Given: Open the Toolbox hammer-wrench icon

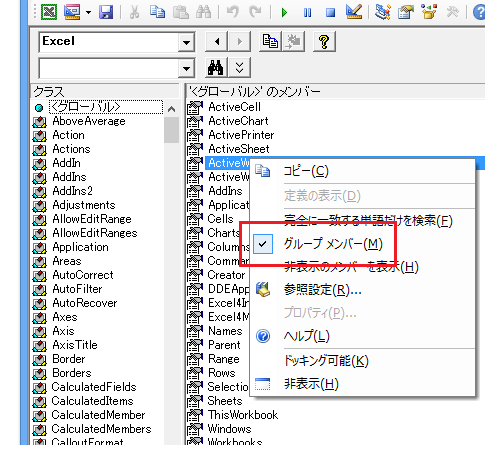Looking at the screenshot, I should 452,12.
